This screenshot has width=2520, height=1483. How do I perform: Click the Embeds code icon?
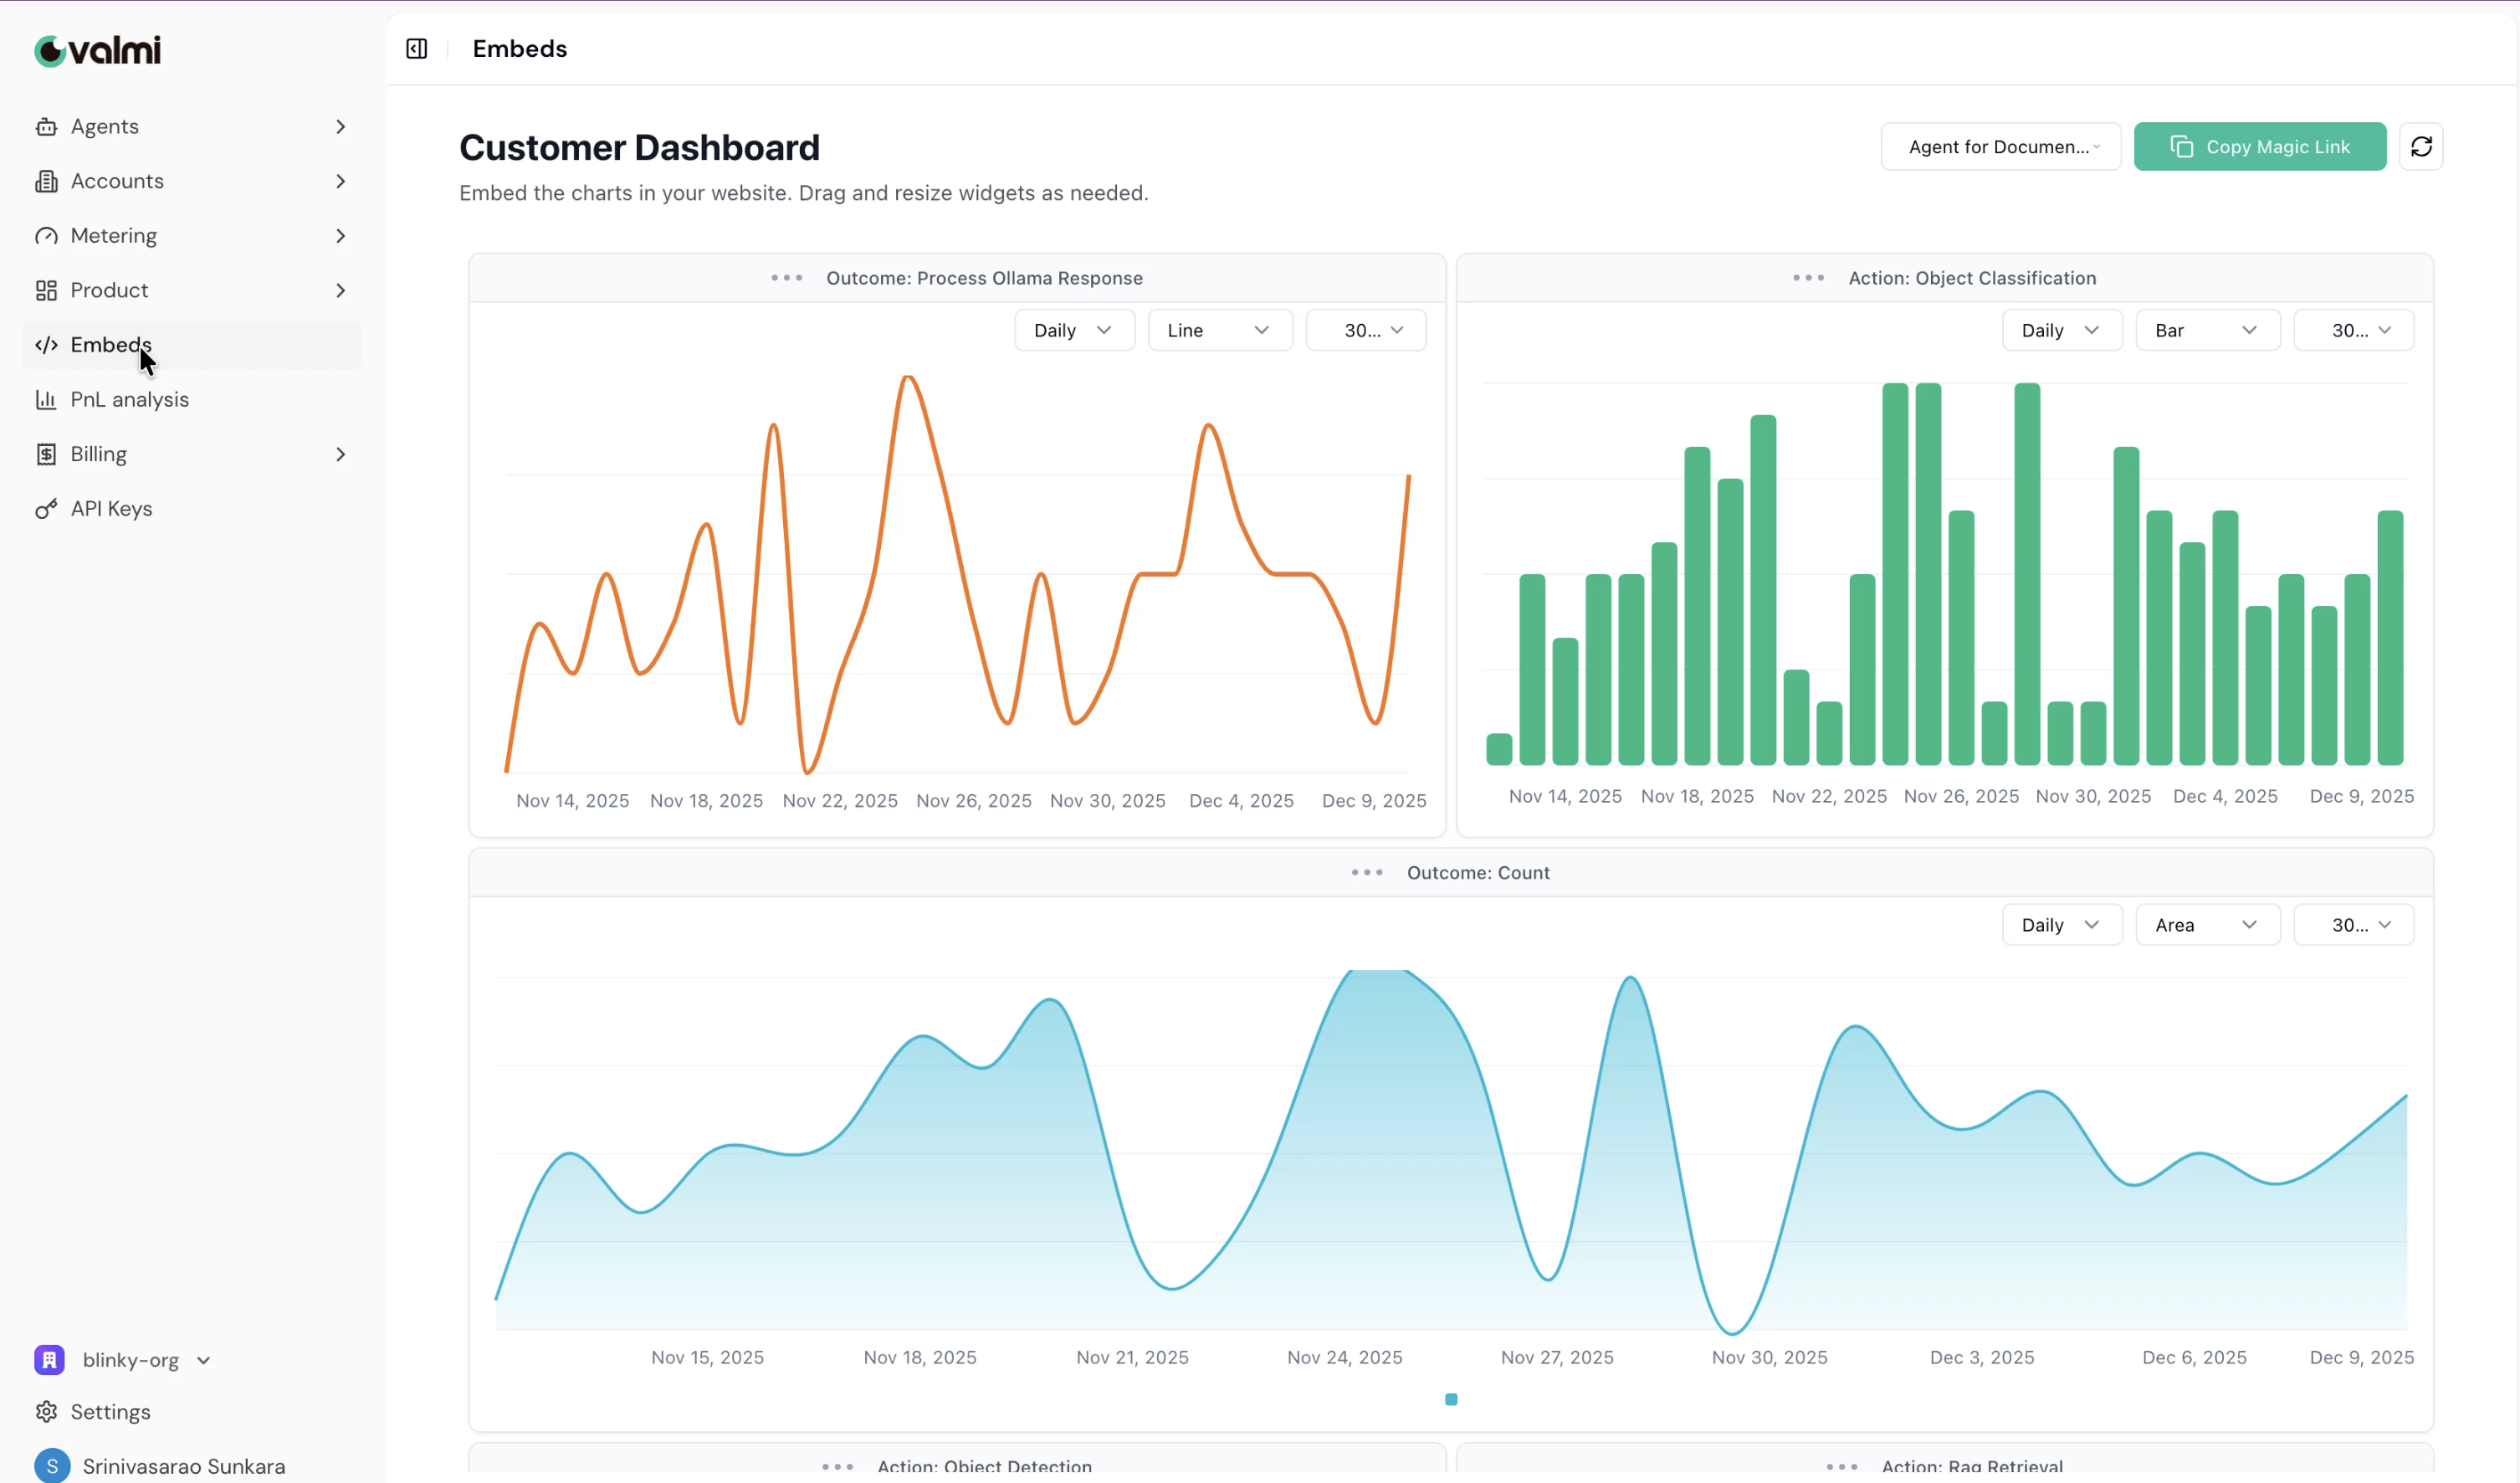(x=47, y=345)
